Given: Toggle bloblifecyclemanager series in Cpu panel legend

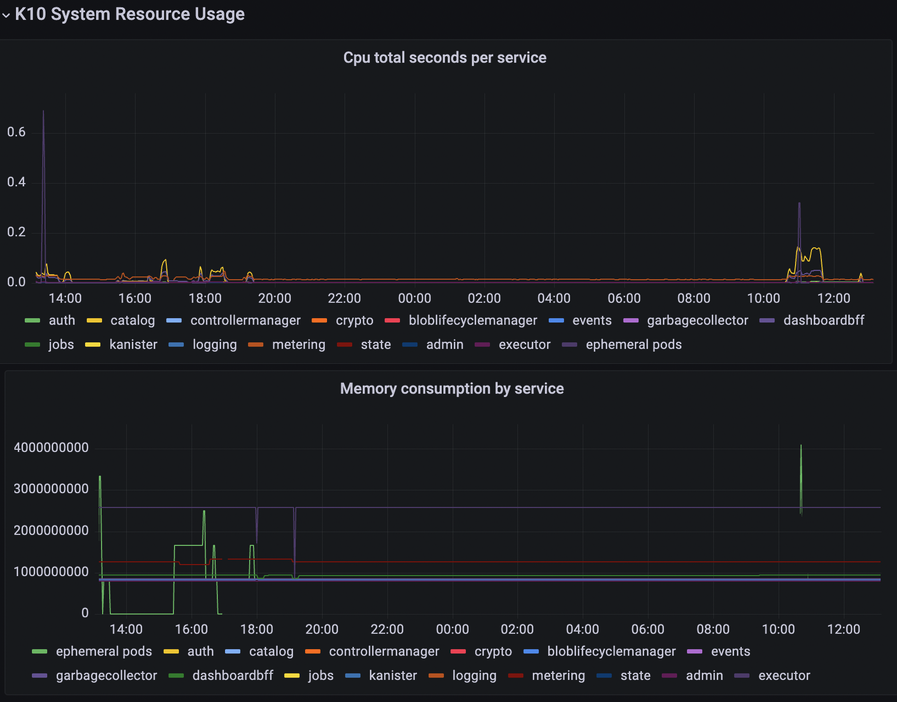Looking at the screenshot, I should tap(473, 320).
